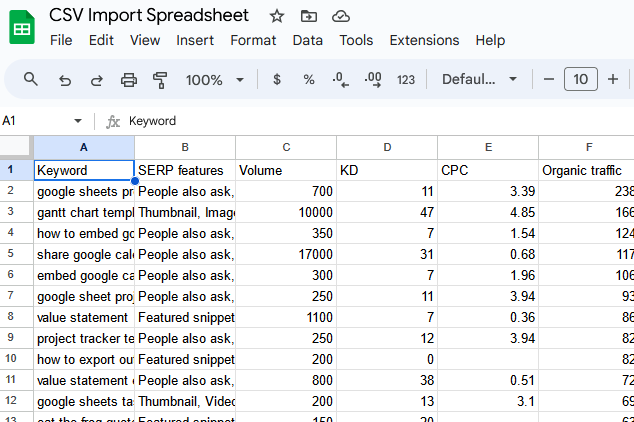The height and width of the screenshot is (422, 634).
Task: Open the 123 more formats menu
Action: [406, 80]
